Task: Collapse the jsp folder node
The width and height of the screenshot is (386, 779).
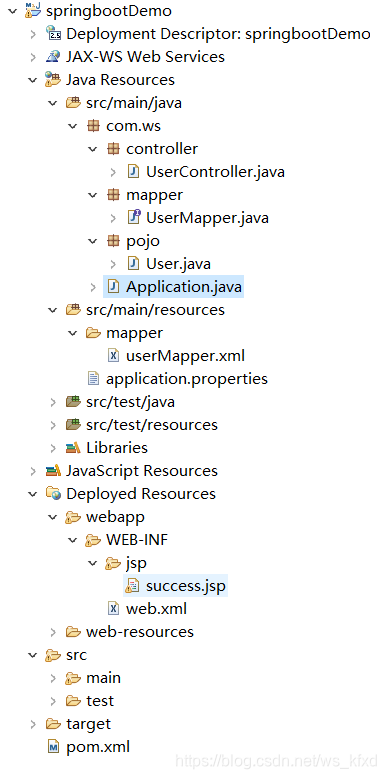Action: point(92,562)
